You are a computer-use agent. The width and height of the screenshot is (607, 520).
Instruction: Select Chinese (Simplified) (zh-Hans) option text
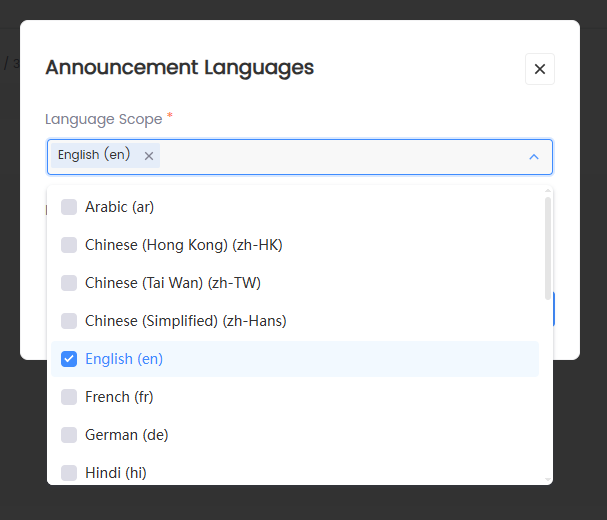pos(186,321)
